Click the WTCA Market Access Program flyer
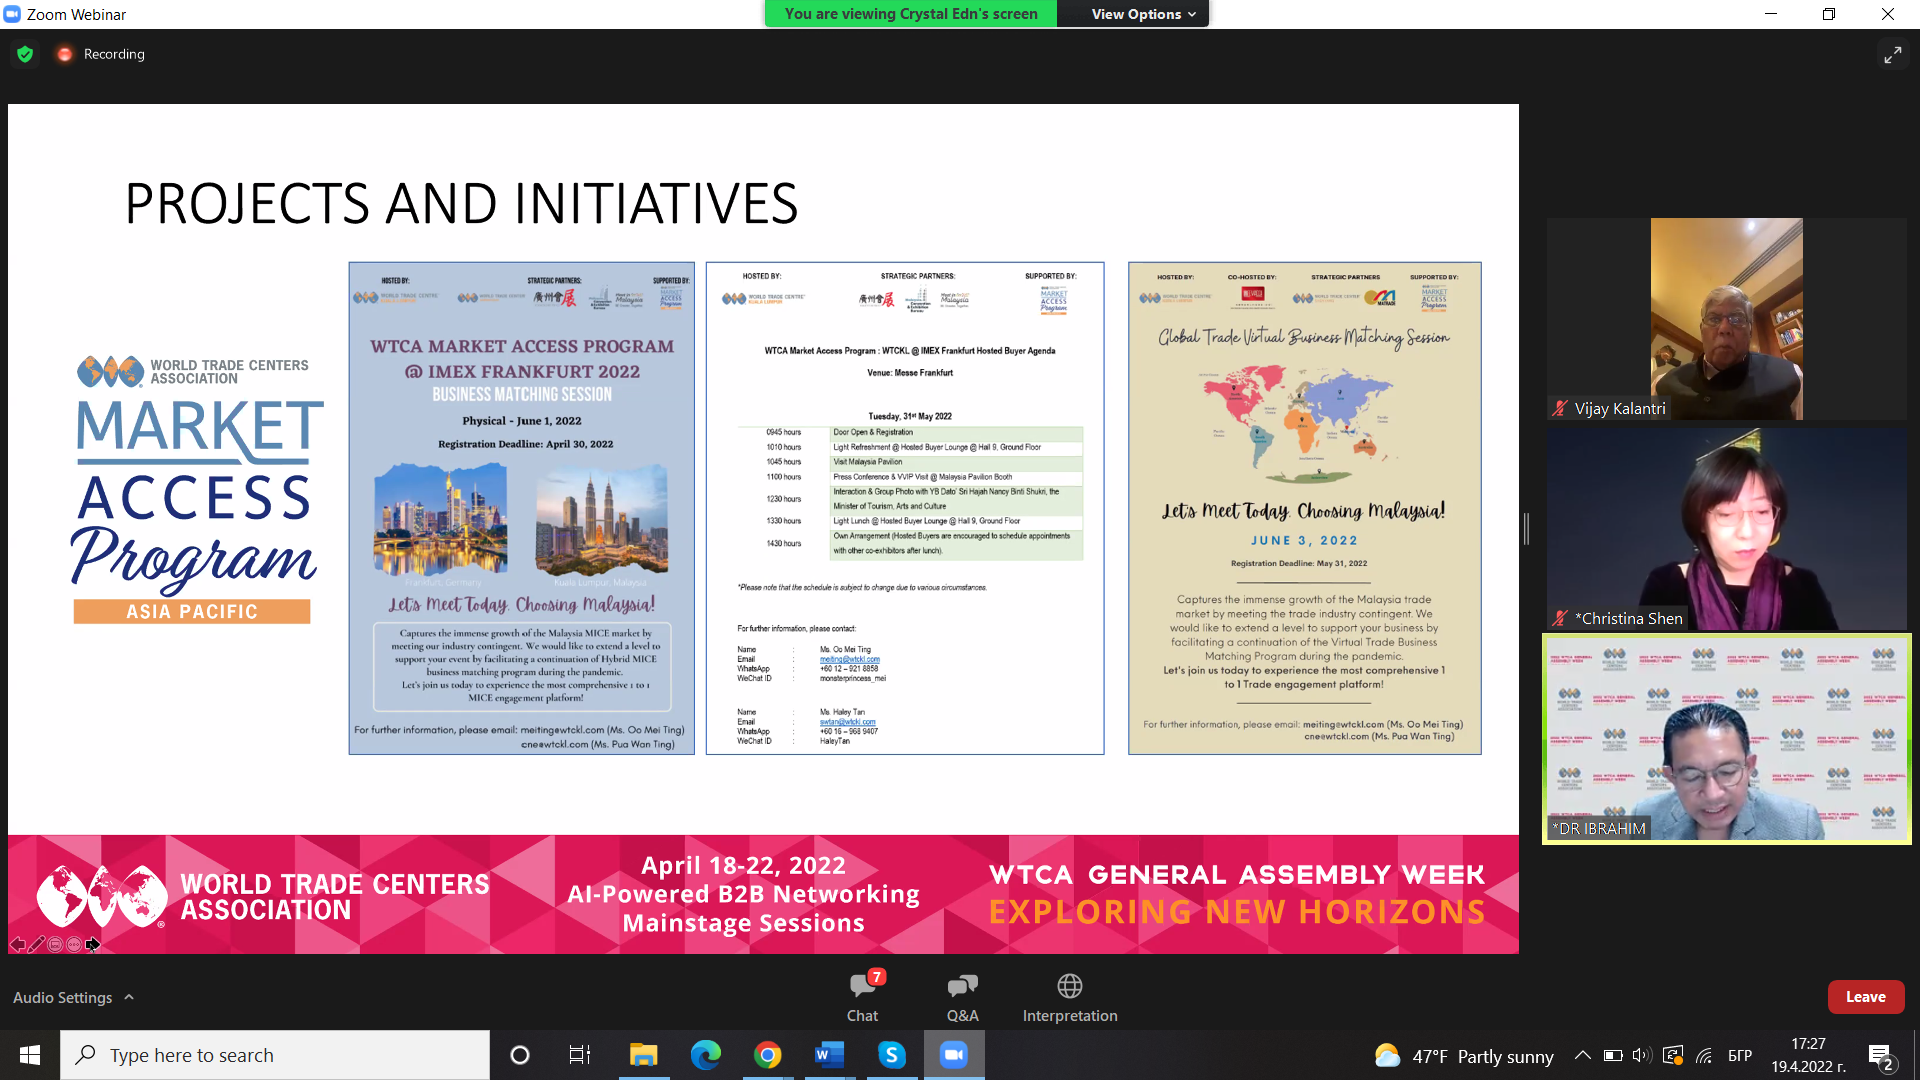The image size is (1920, 1080). point(521,508)
